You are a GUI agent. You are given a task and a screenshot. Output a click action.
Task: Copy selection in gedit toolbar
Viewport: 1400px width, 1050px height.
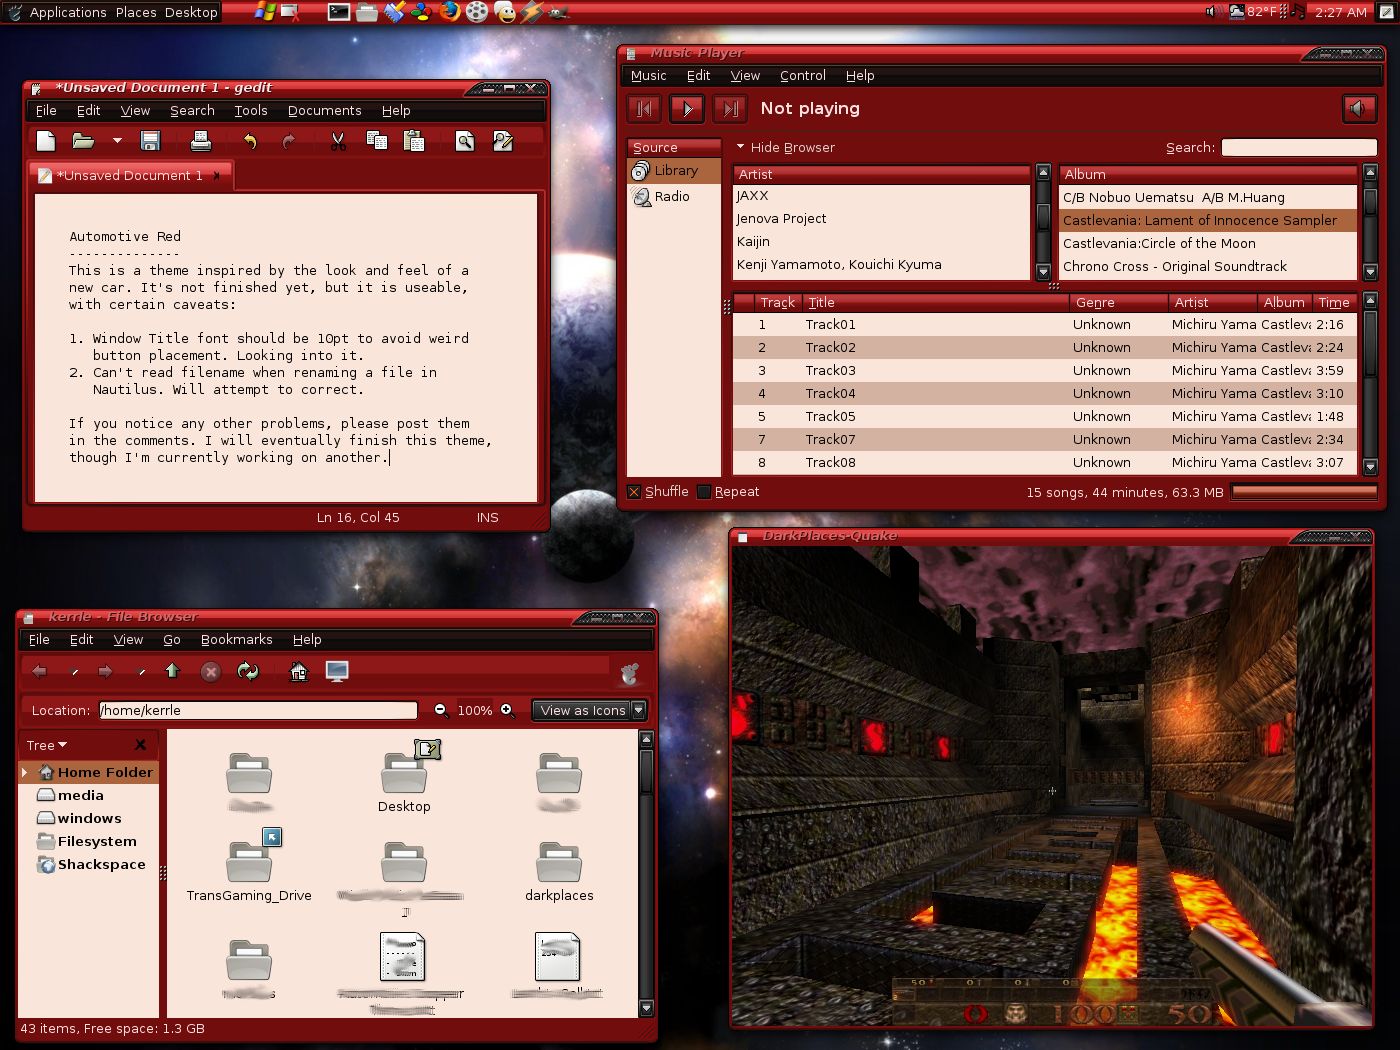coord(376,141)
